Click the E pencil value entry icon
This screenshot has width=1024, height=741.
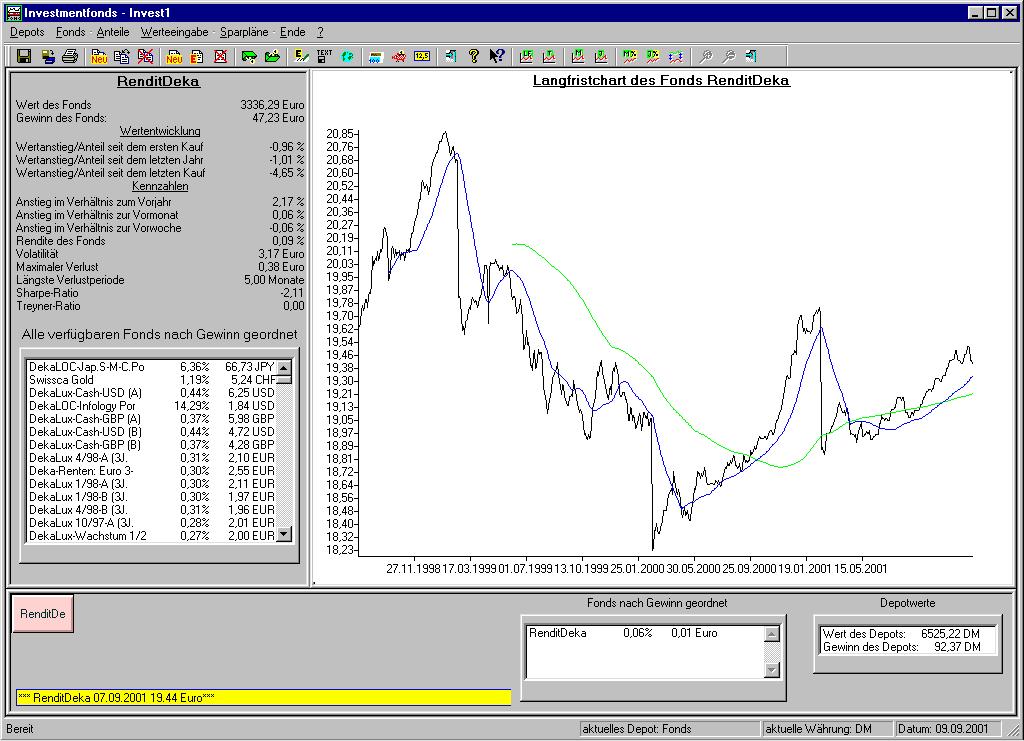point(301,56)
